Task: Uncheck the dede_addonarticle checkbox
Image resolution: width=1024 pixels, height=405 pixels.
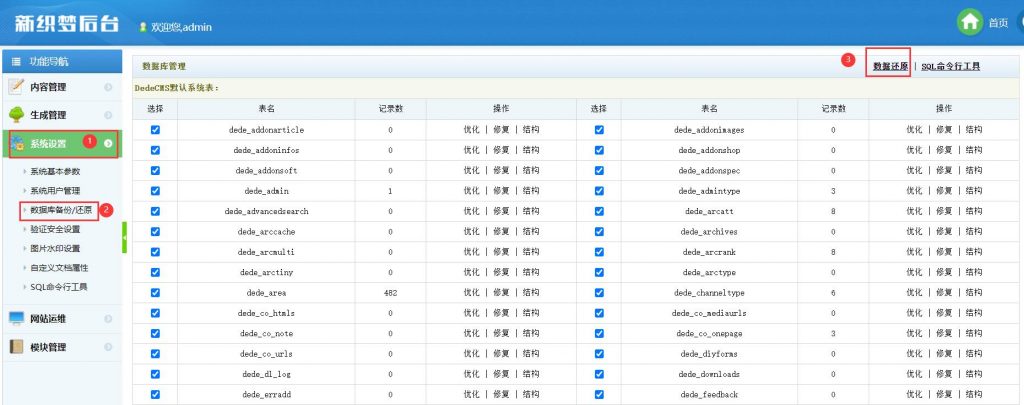Action: pos(155,130)
